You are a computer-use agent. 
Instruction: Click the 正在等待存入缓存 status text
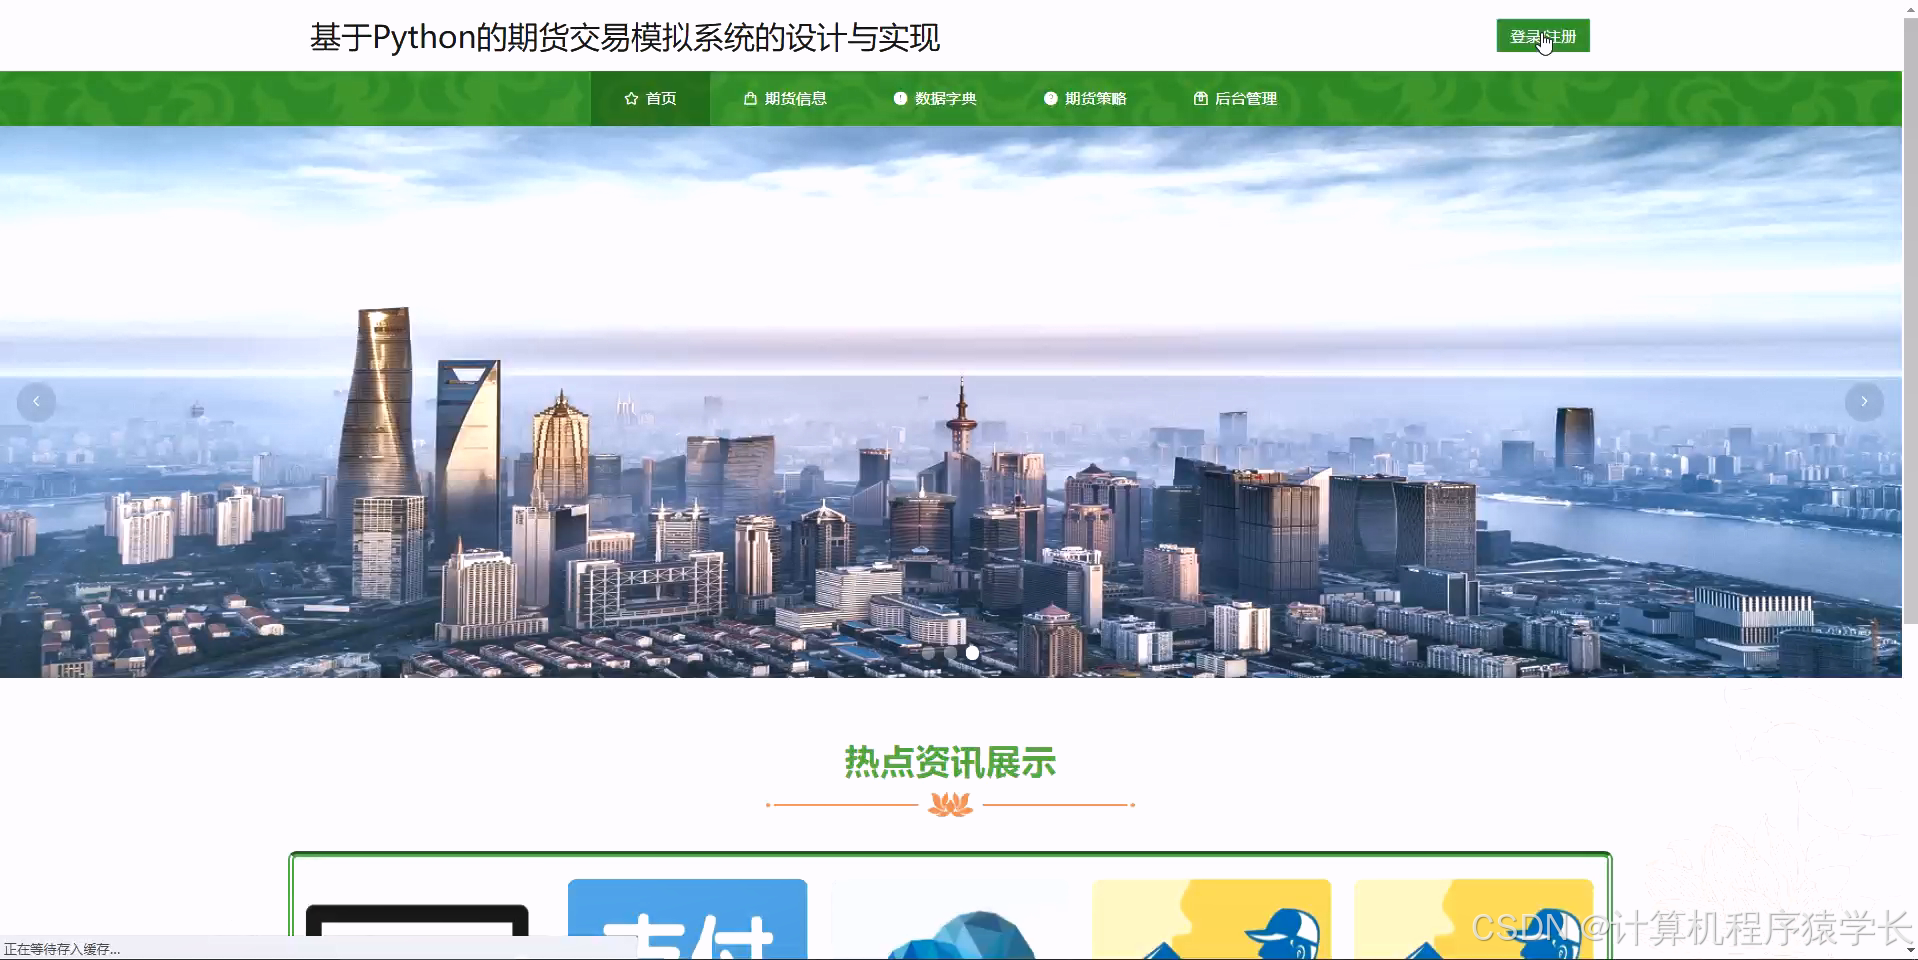tap(62, 949)
